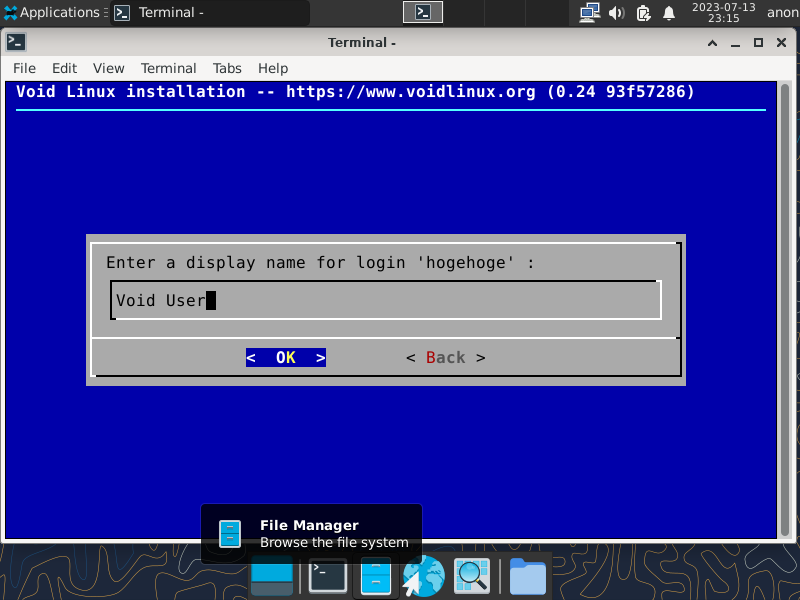Maximize the Terminal window
This screenshot has height=600, width=800.
(x=758, y=43)
